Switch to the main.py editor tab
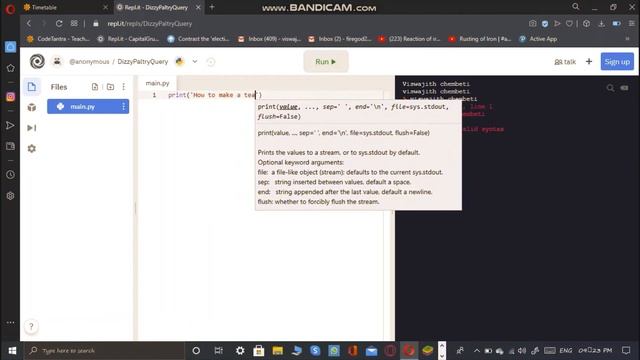 coord(157,83)
